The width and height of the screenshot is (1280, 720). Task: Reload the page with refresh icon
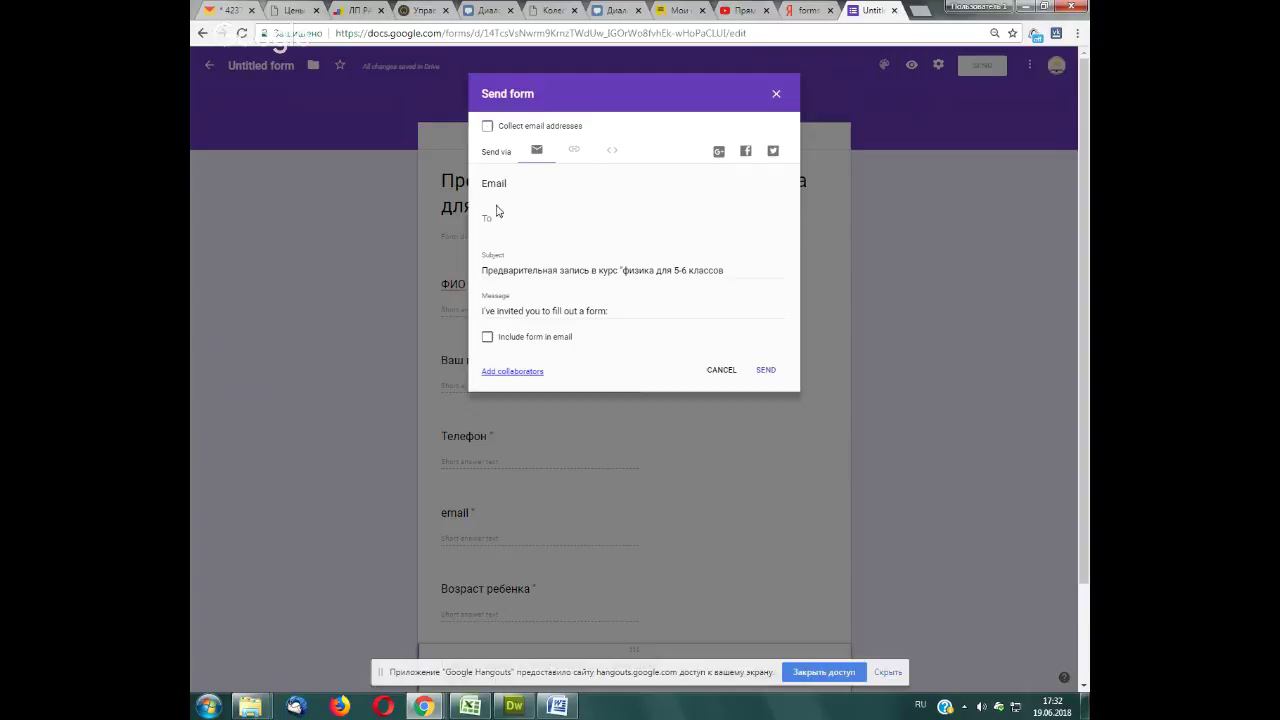(x=242, y=33)
